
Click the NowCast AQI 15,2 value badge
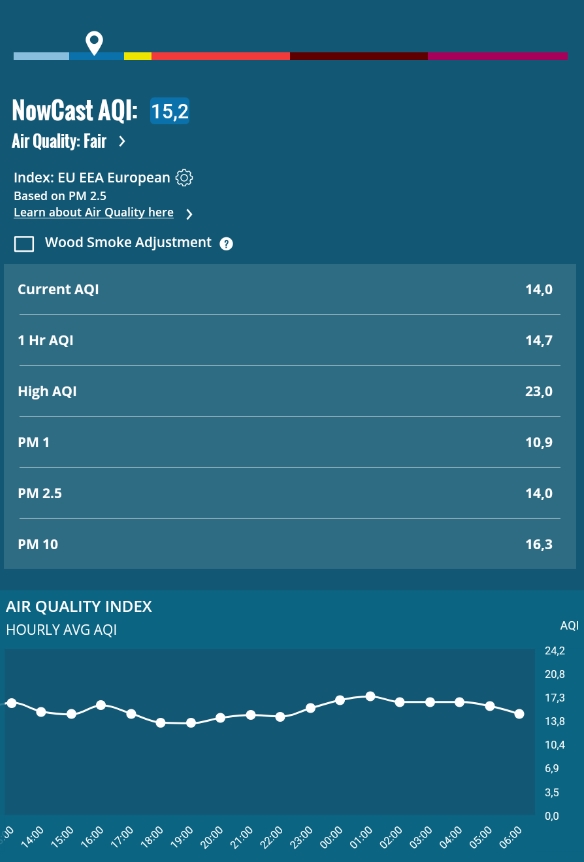pyautogui.click(x=170, y=110)
